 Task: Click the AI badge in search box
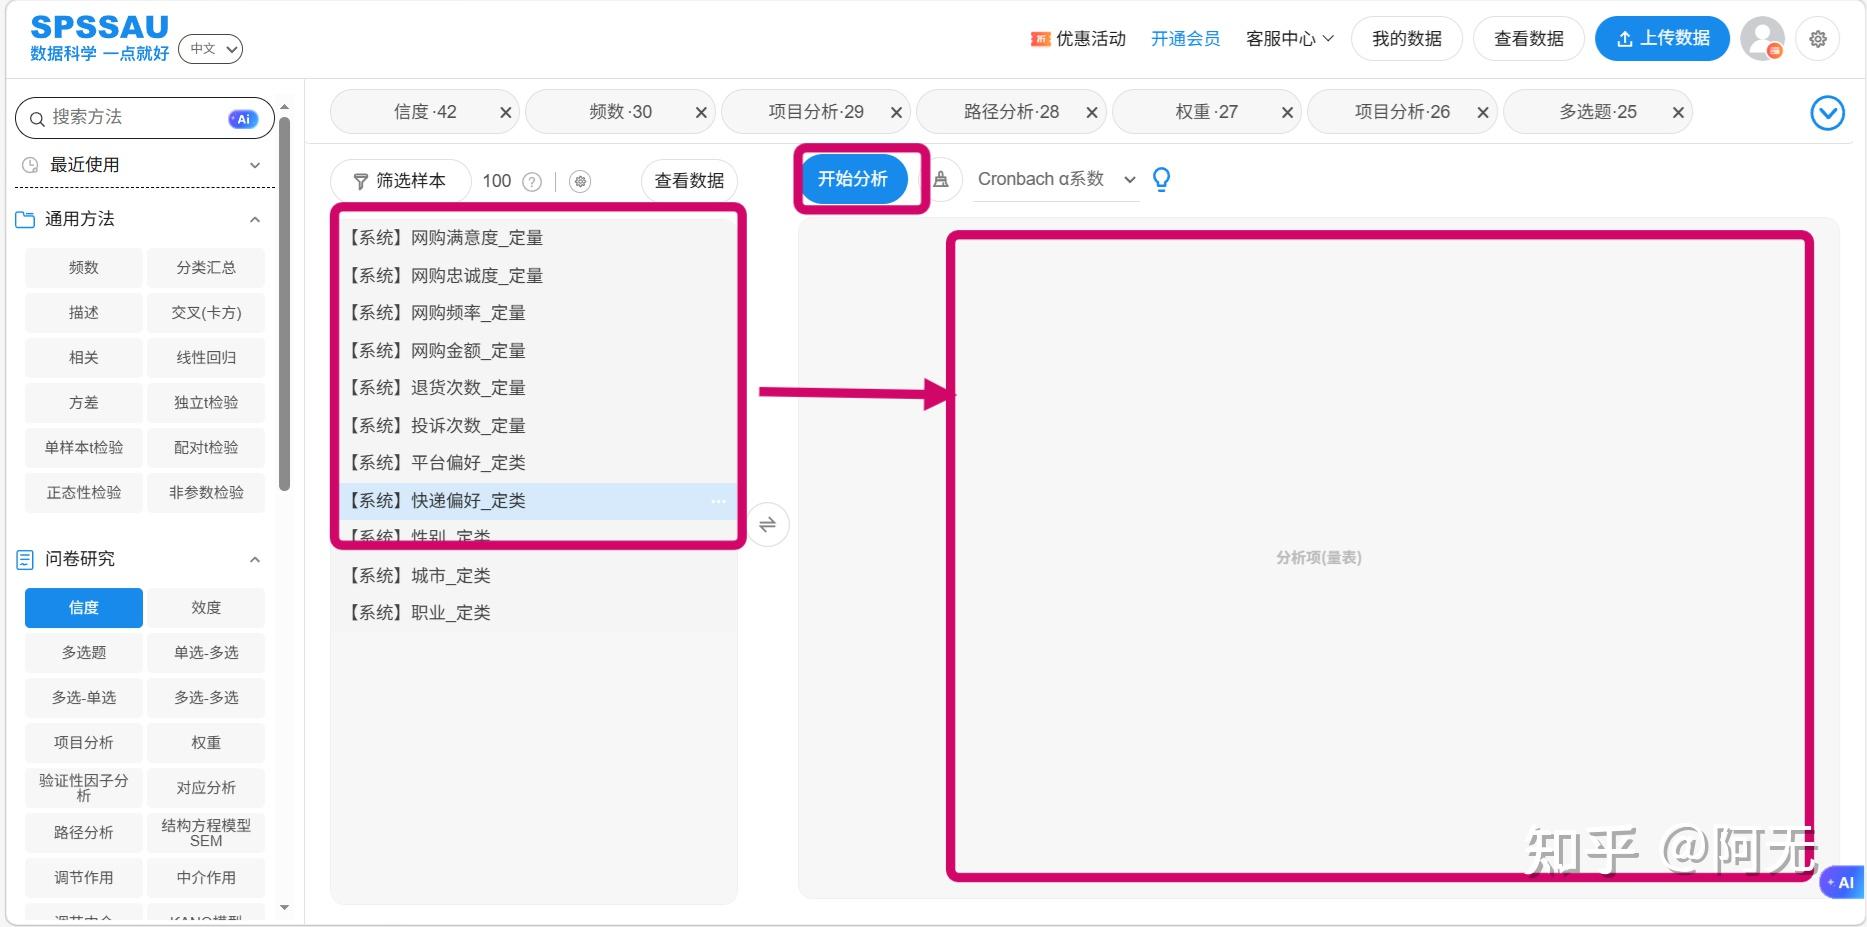[243, 118]
